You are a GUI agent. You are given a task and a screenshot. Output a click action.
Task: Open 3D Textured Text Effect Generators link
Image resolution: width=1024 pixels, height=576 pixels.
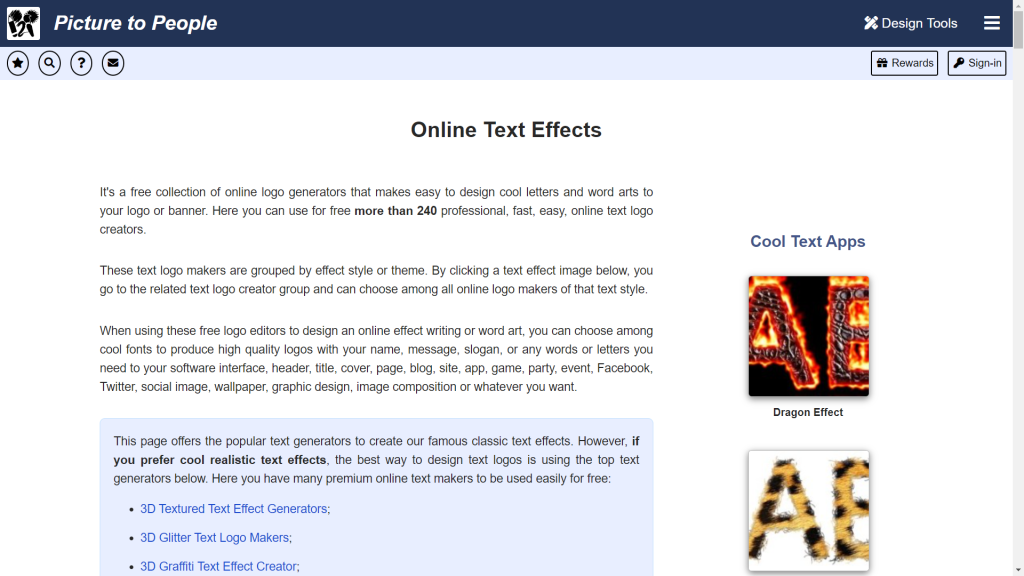pos(233,509)
